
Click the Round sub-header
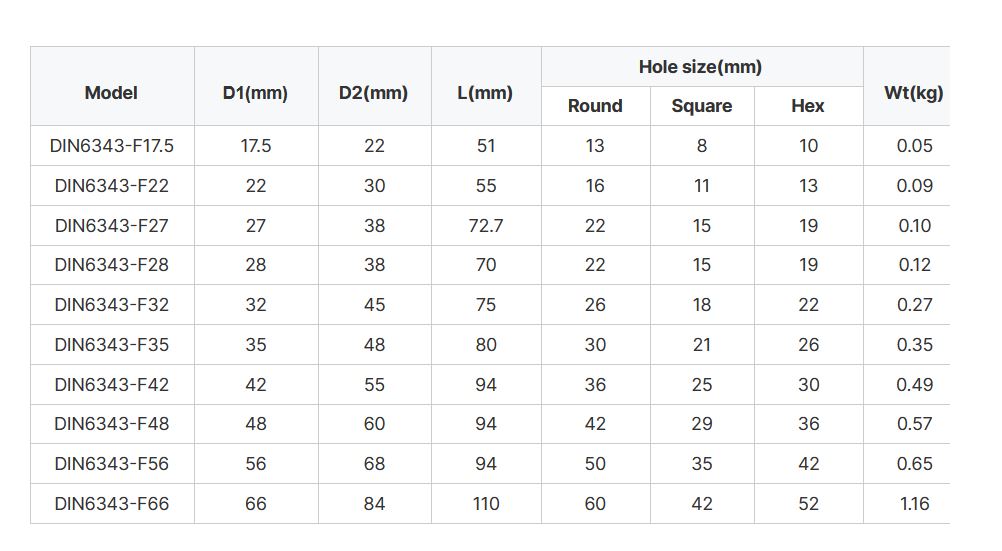[596, 106]
